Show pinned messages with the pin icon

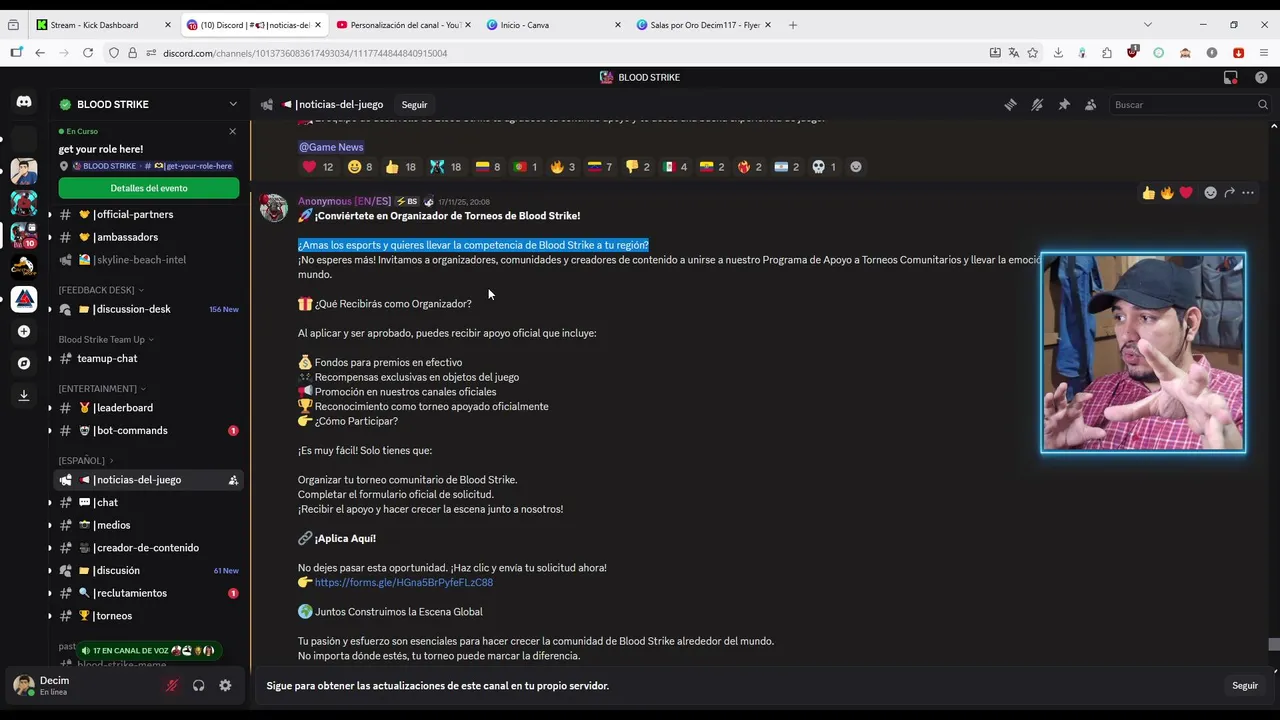[1064, 104]
